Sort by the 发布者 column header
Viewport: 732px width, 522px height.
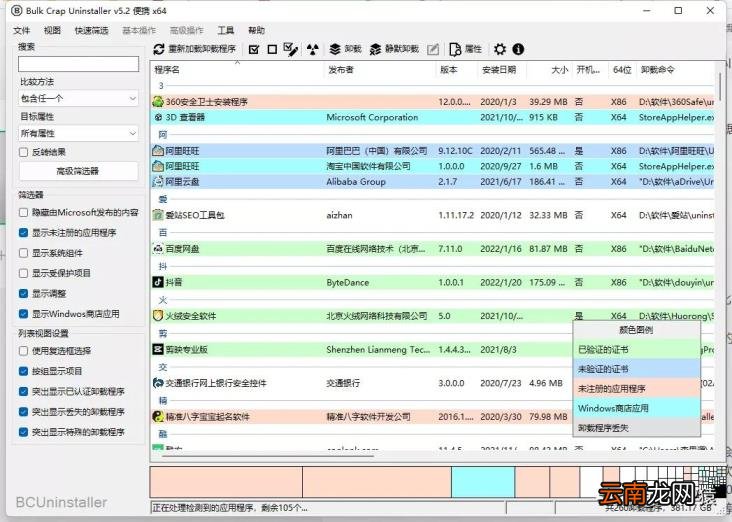380,70
